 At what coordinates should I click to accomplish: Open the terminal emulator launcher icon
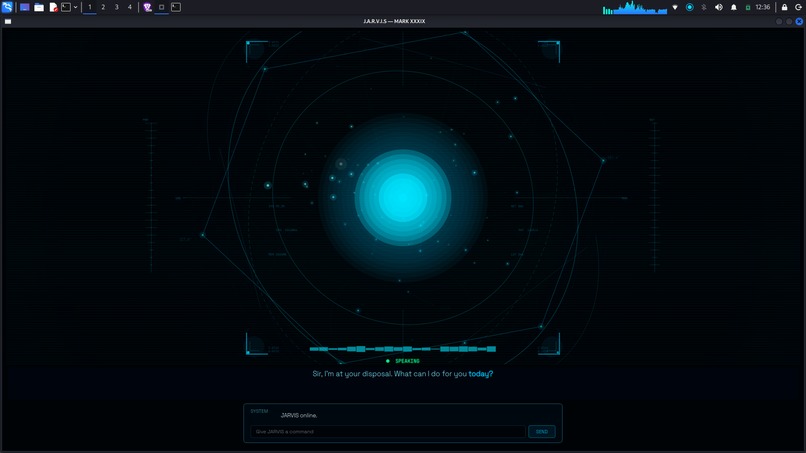pyautogui.click(x=66, y=7)
